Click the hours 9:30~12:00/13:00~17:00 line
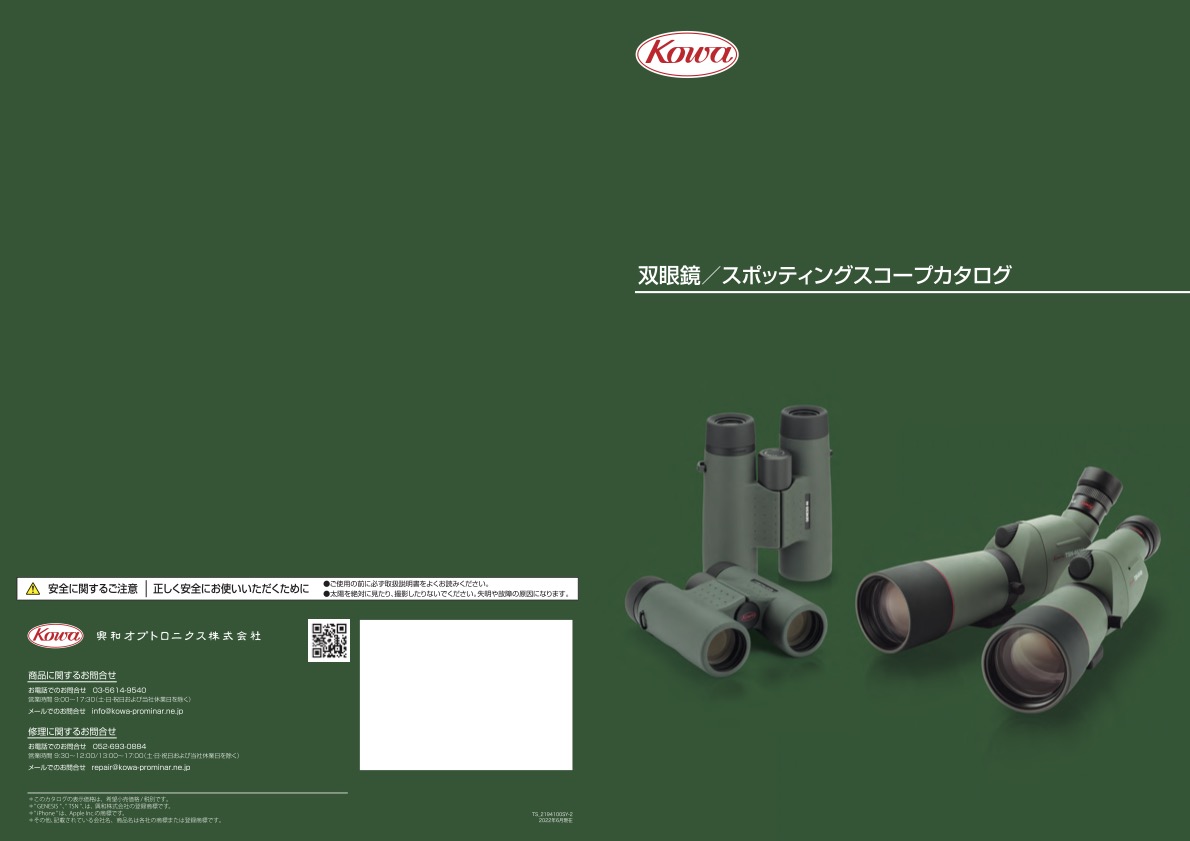This screenshot has height=841, width=1190. click(x=134, y=756)
